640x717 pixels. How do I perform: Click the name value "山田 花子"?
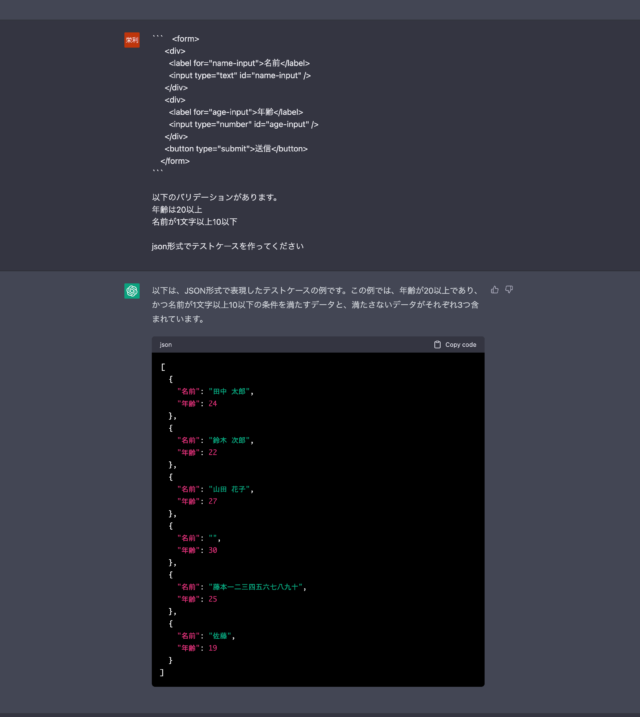229,489
